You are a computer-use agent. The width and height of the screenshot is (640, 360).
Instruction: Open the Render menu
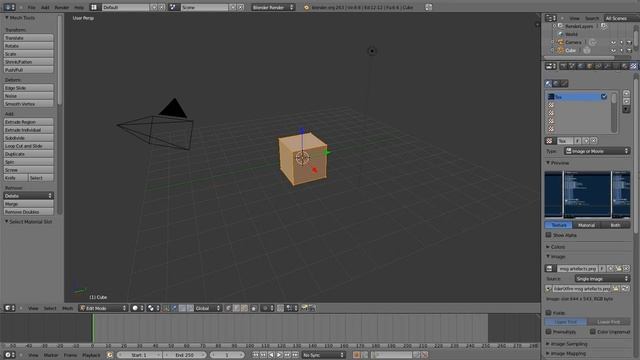[62, 7]
